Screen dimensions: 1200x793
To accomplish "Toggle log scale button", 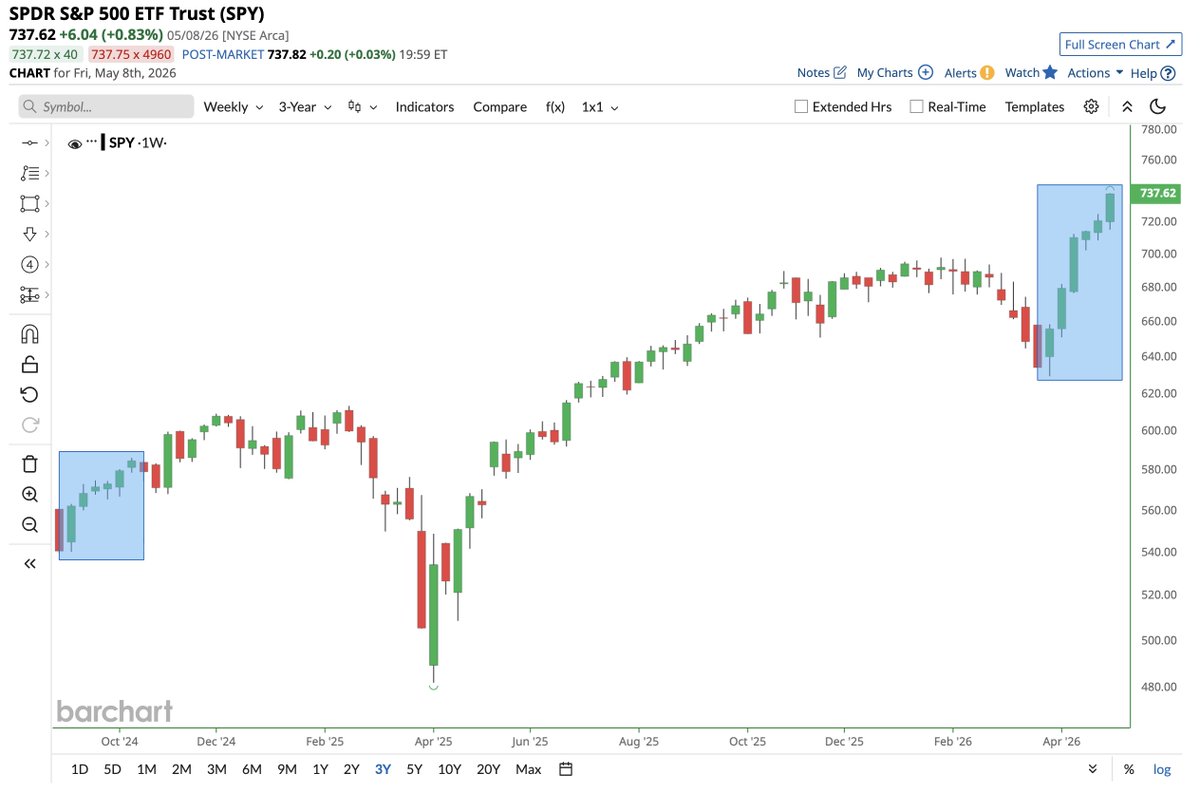I will click(1162, 769).
